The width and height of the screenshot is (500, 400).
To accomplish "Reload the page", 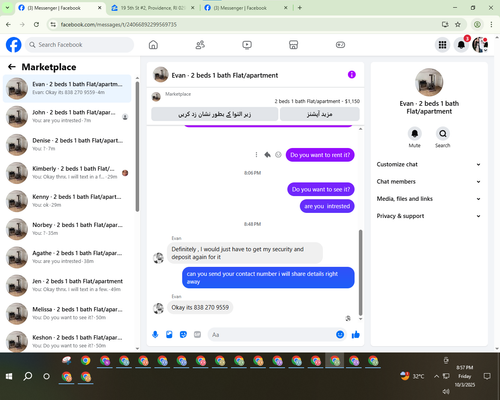I will (36, 24).
